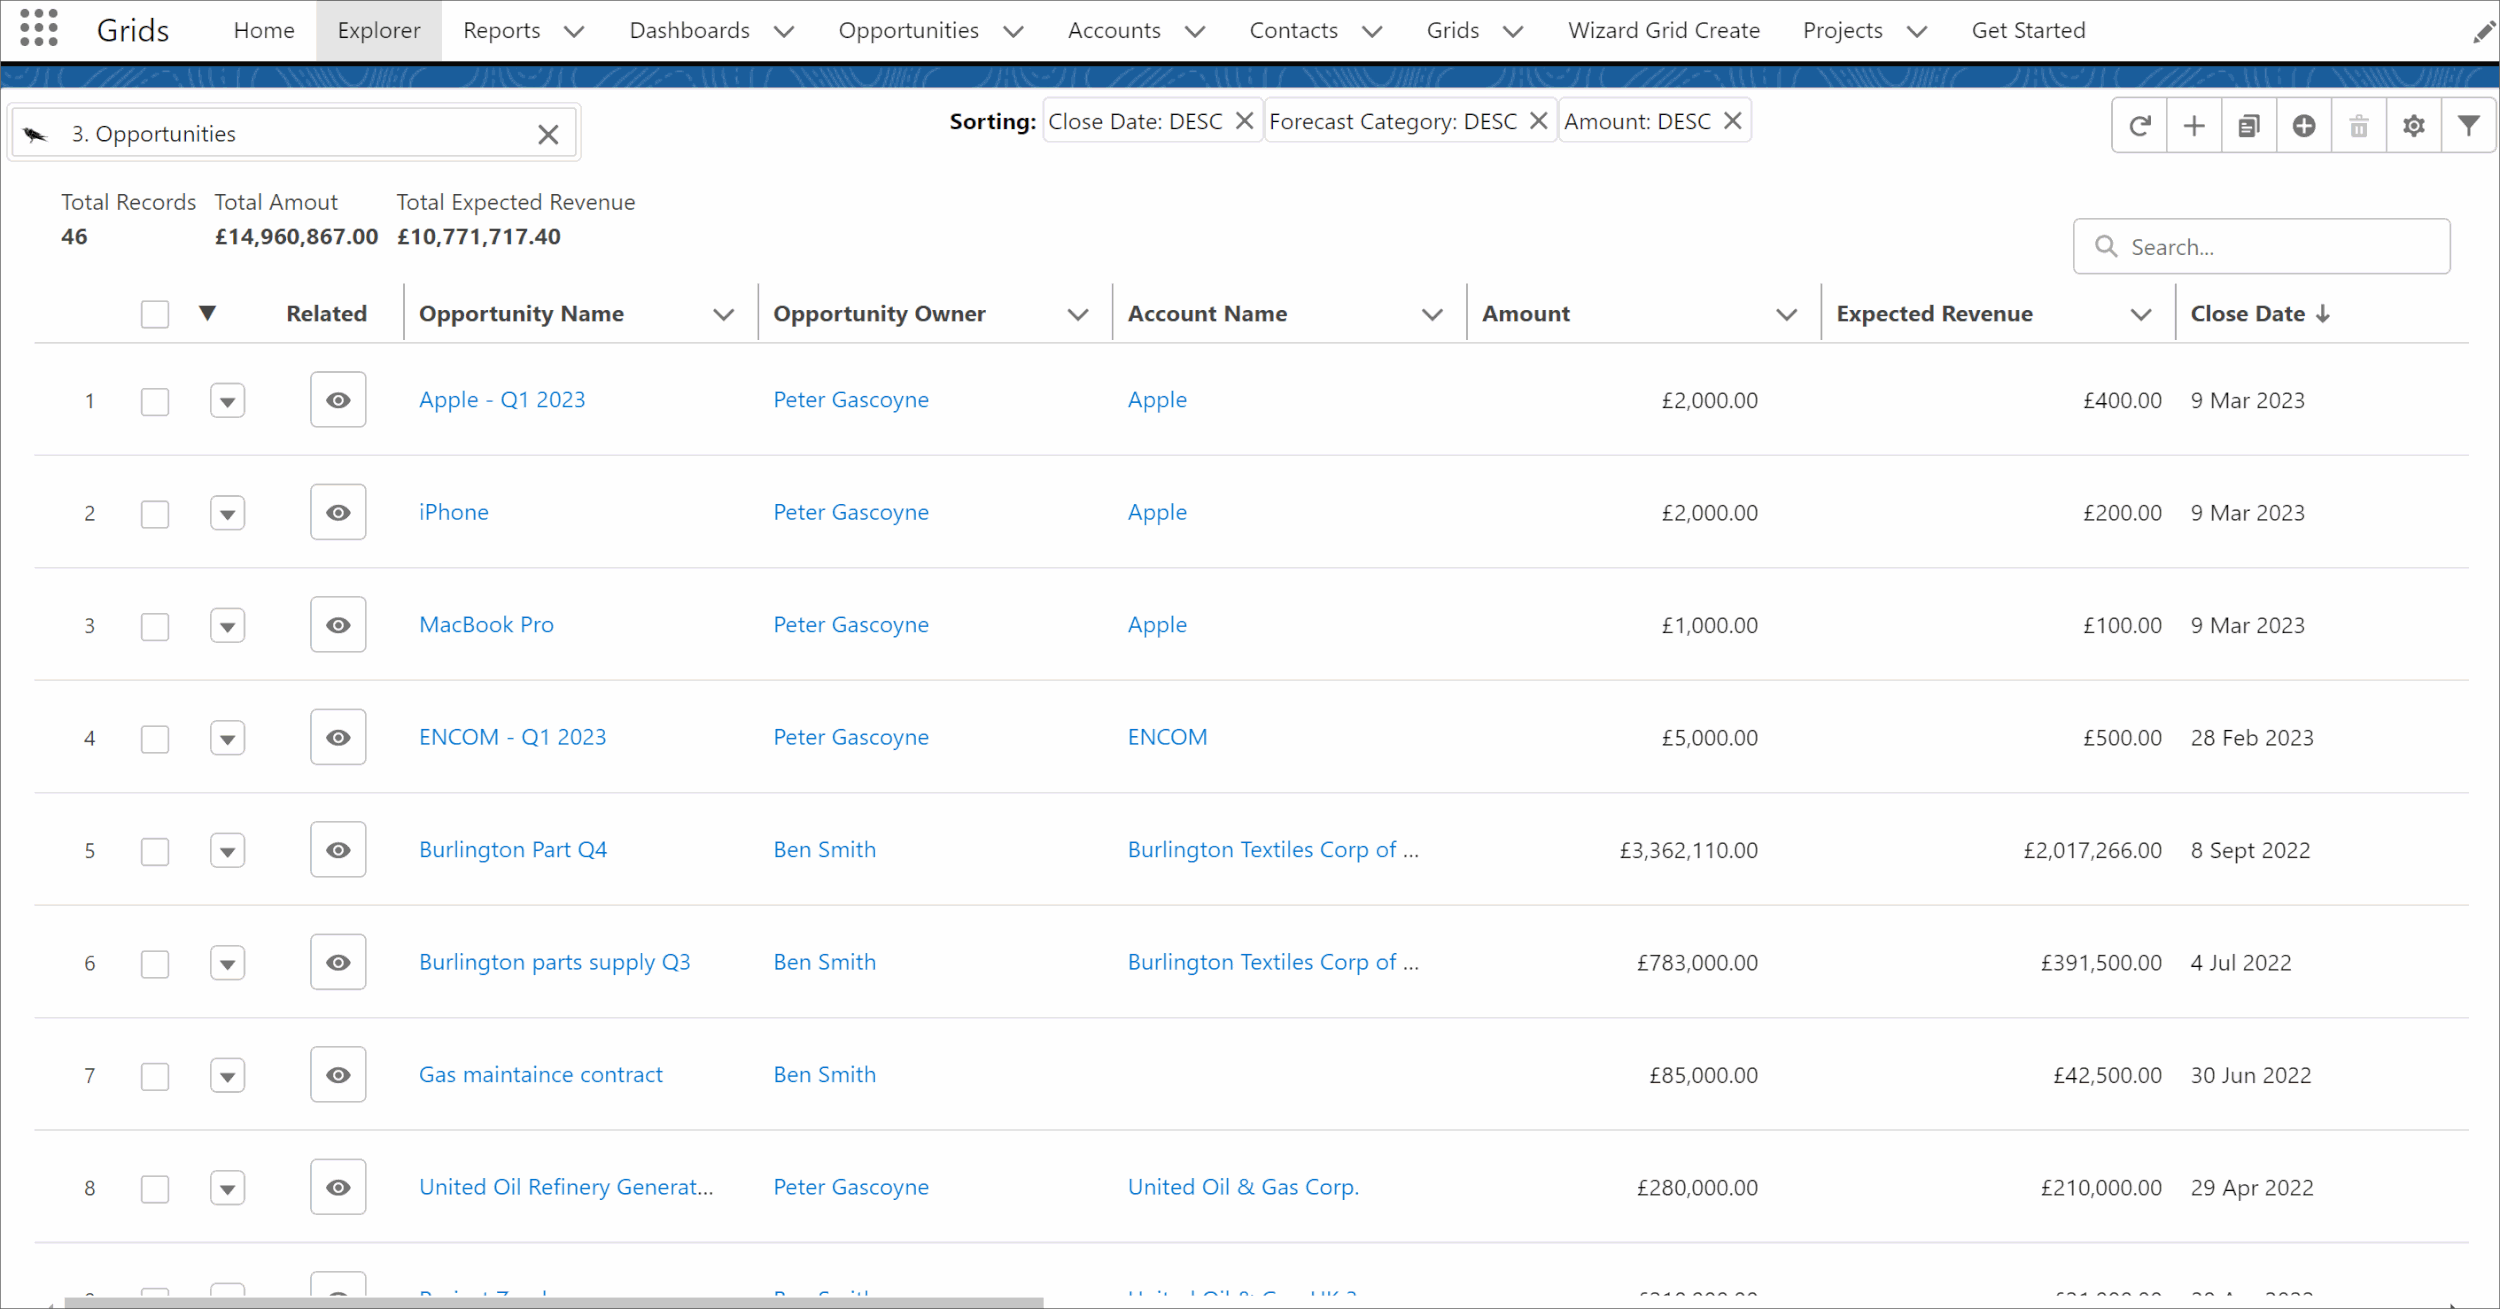Click the 28 Feb 2023 close date cell

click(x=2252, y=738)
